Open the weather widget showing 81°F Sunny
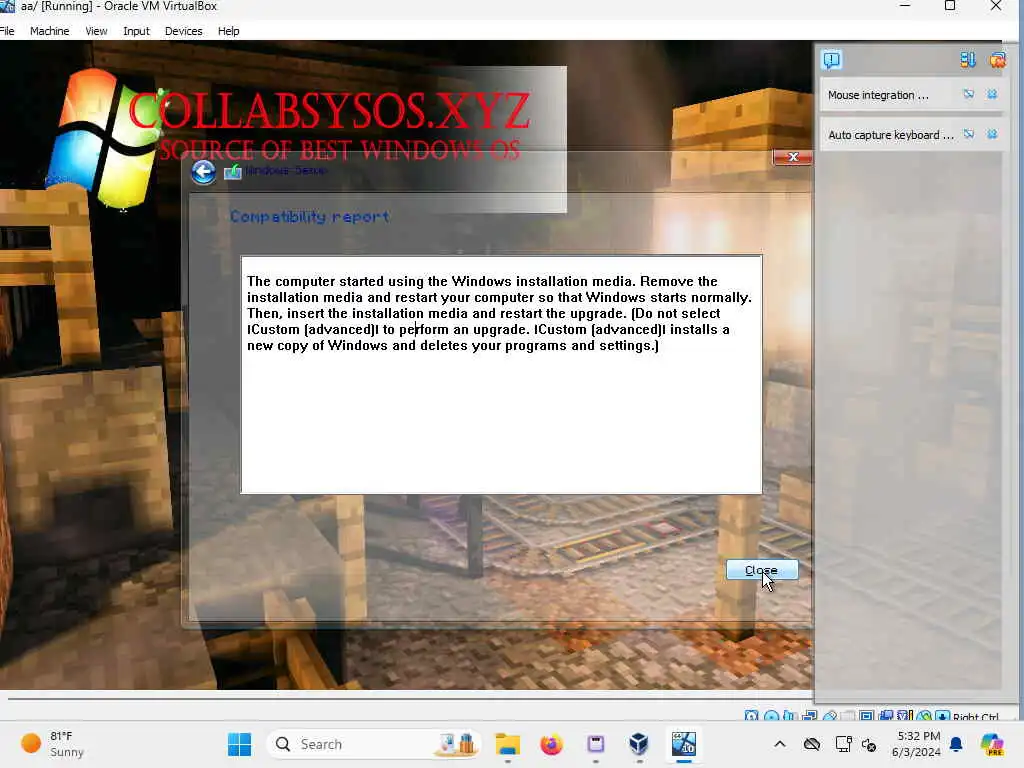The image size is (1024, 768). pos(52,744)
